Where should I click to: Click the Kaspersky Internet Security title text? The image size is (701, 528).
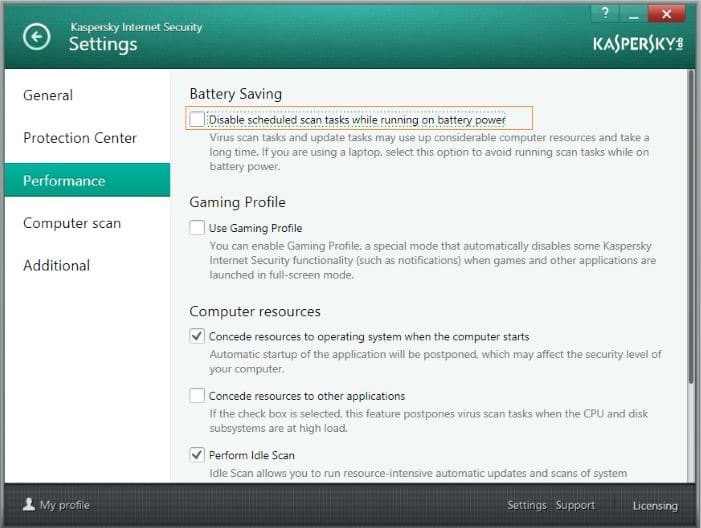136,27
